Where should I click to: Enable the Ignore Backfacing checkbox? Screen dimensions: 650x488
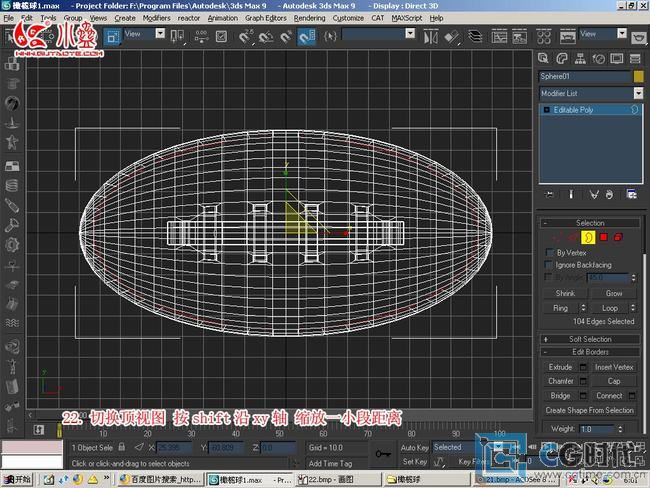coord(549,265)
